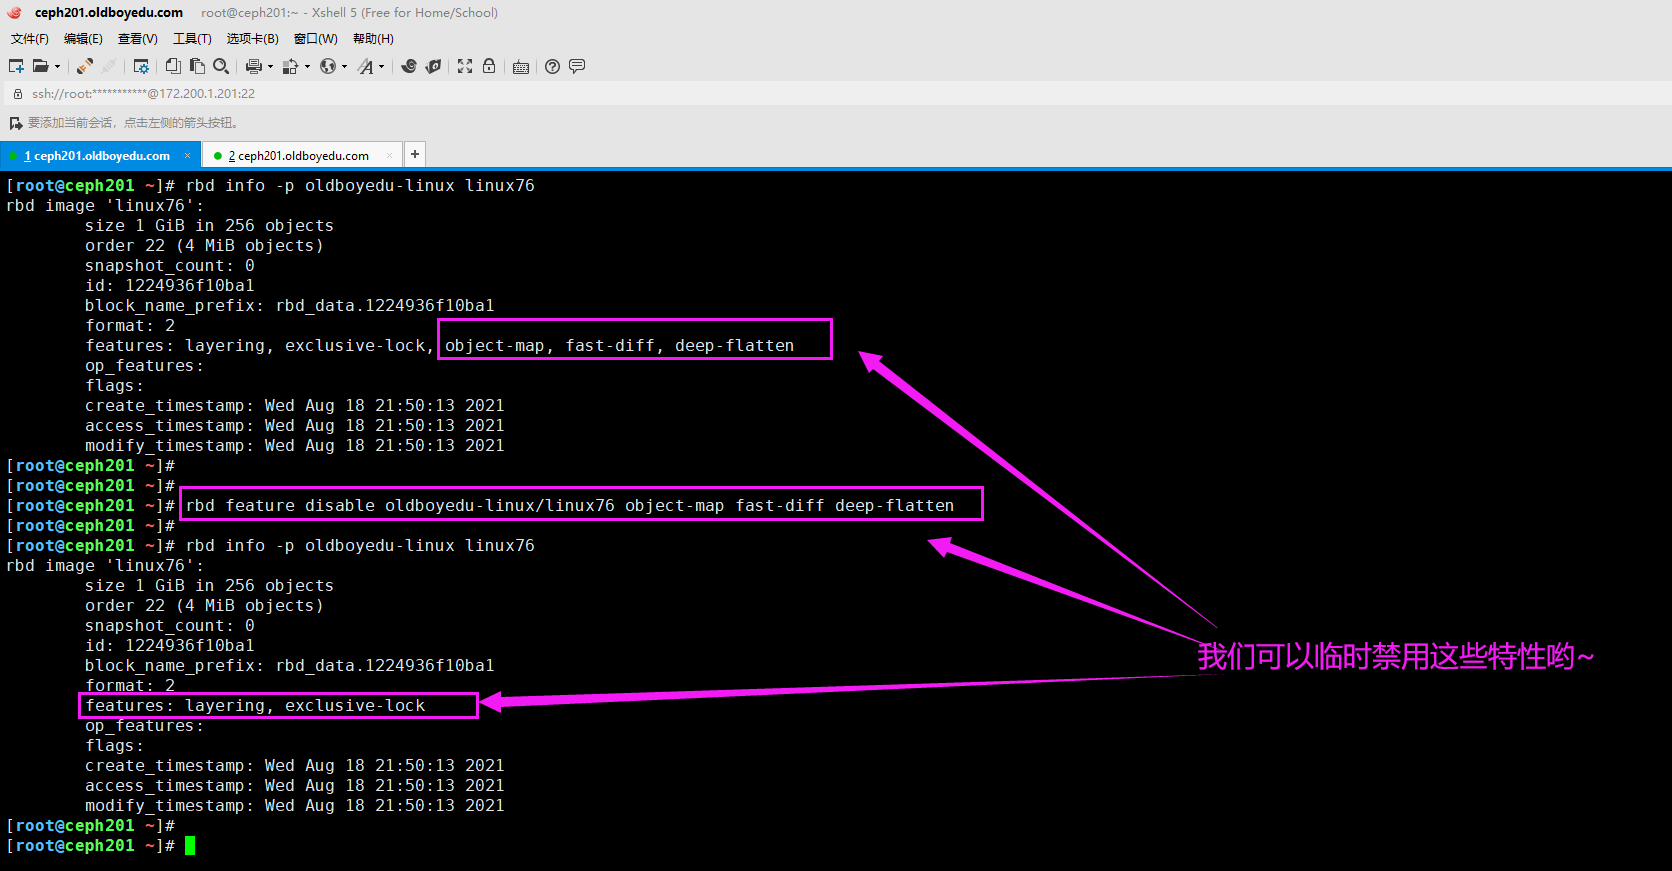The height and width of the screenshot is (871, 1672).
Task: Toggle the lock screen padlock icon
Action: pyautogui.click(x=489, y=66)
